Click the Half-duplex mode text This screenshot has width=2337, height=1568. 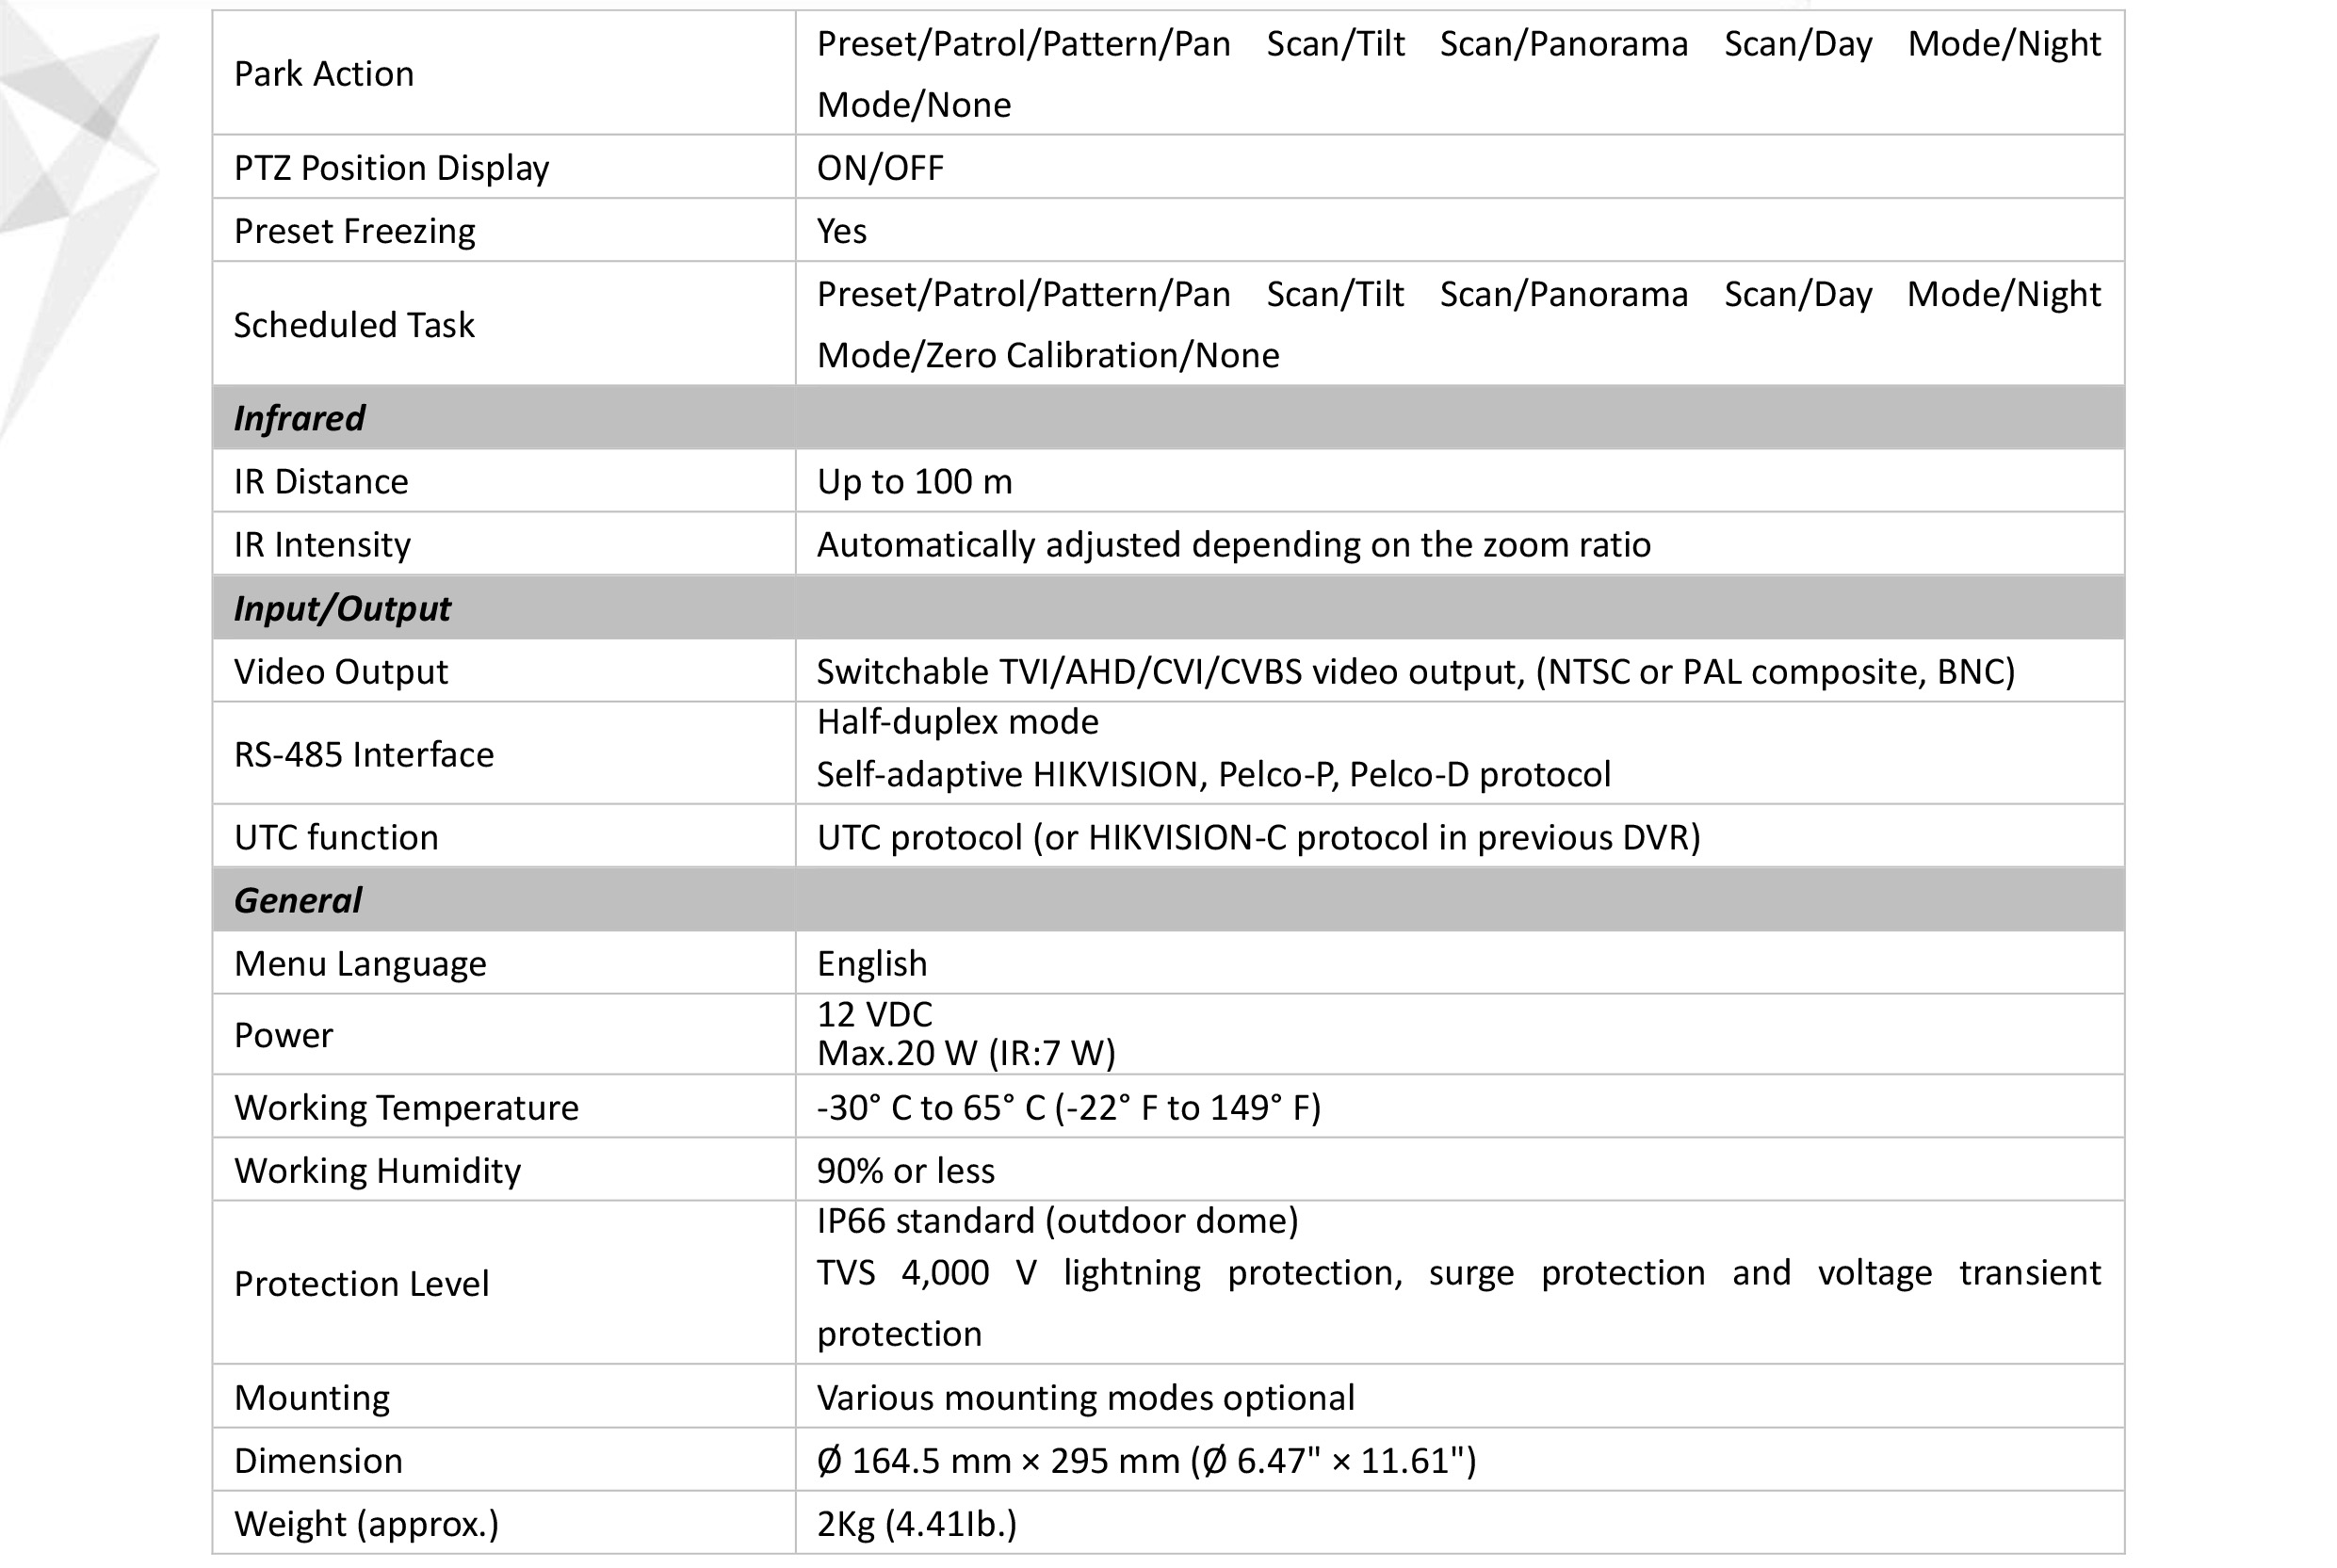(957, 722)
